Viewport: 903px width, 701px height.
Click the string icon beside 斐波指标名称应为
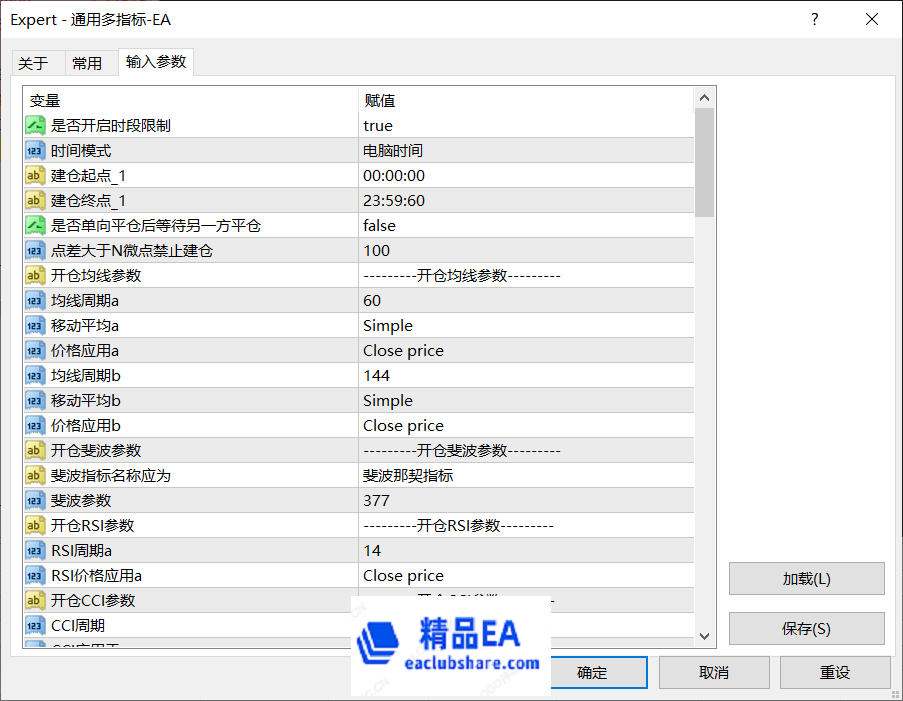[36, 475]
